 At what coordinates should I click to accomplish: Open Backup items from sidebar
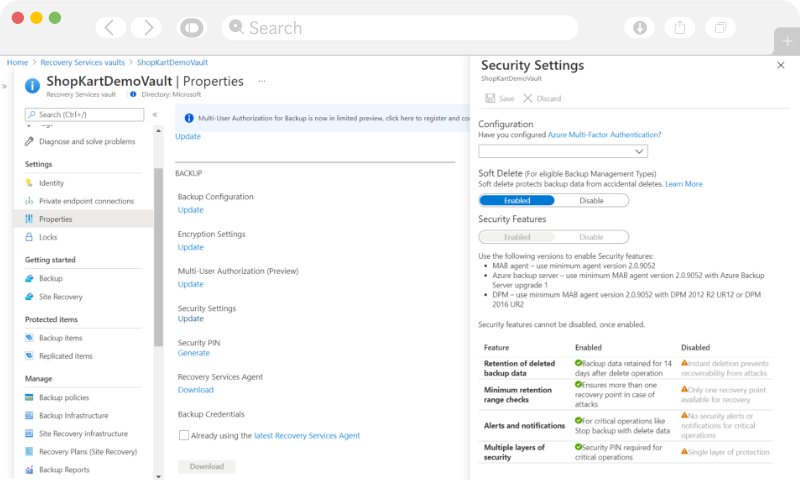tap(59, 338)
